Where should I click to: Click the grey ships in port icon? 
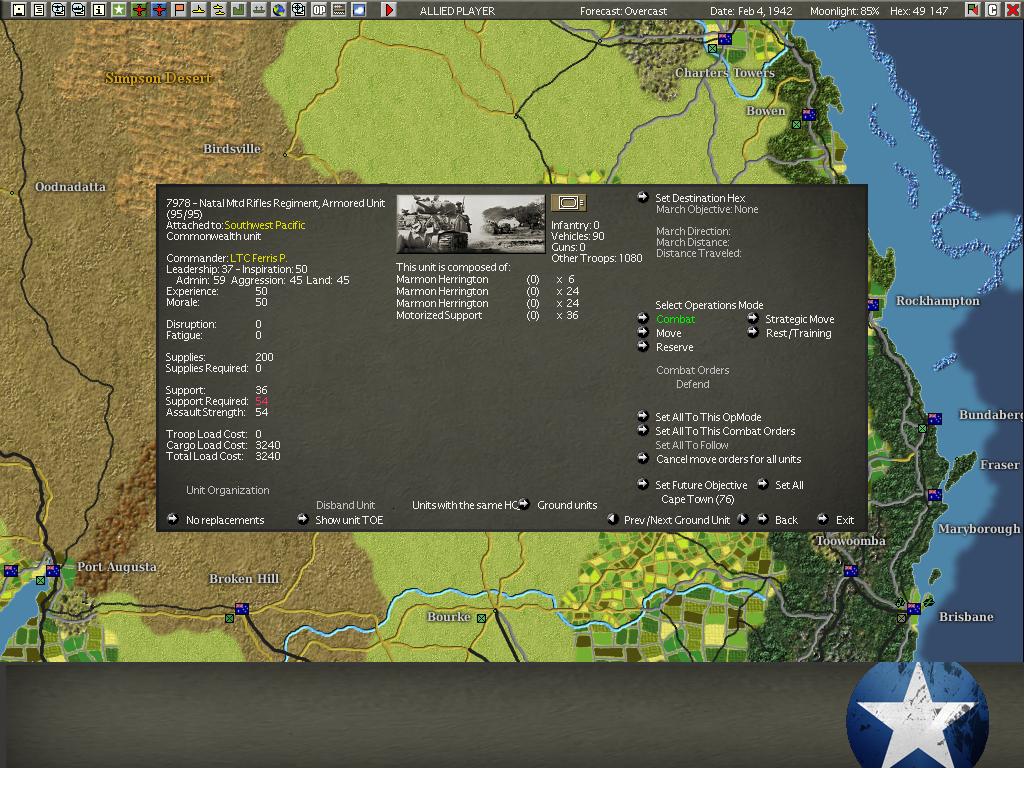coord(259,10)
